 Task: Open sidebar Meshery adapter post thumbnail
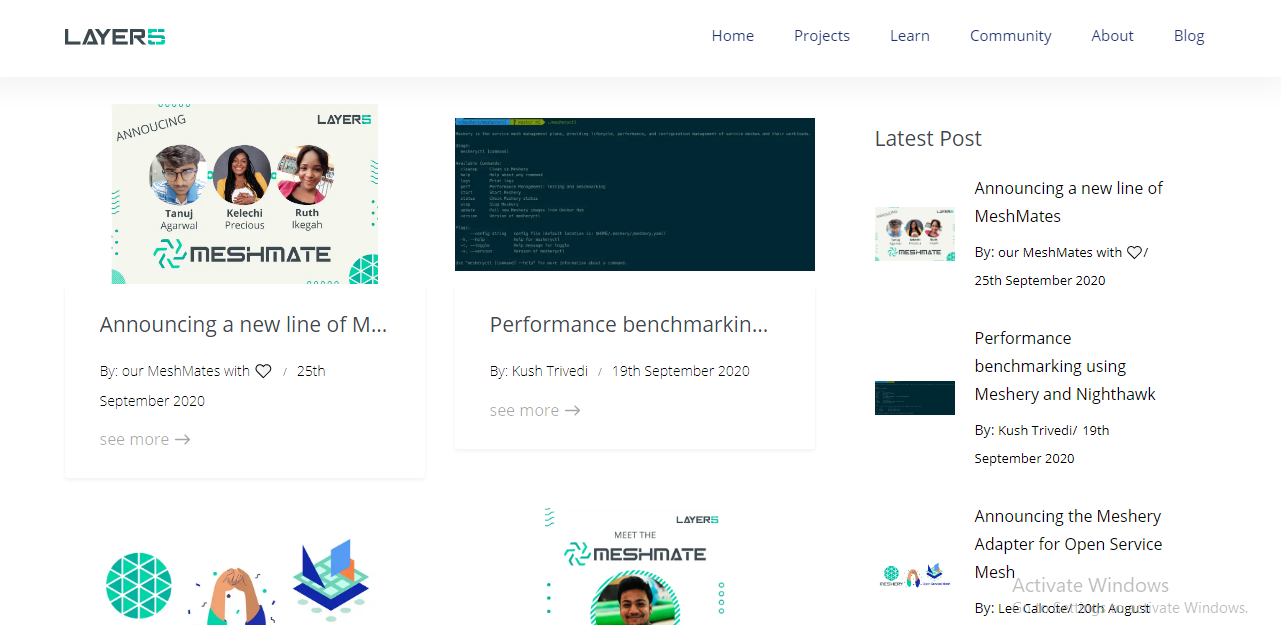coord(915,575)
